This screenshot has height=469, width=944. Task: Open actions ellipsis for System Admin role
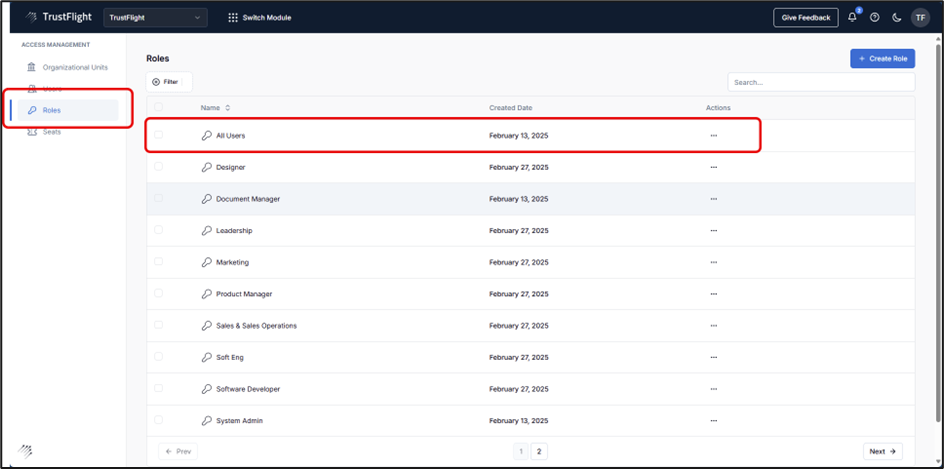tap(713, 421)
